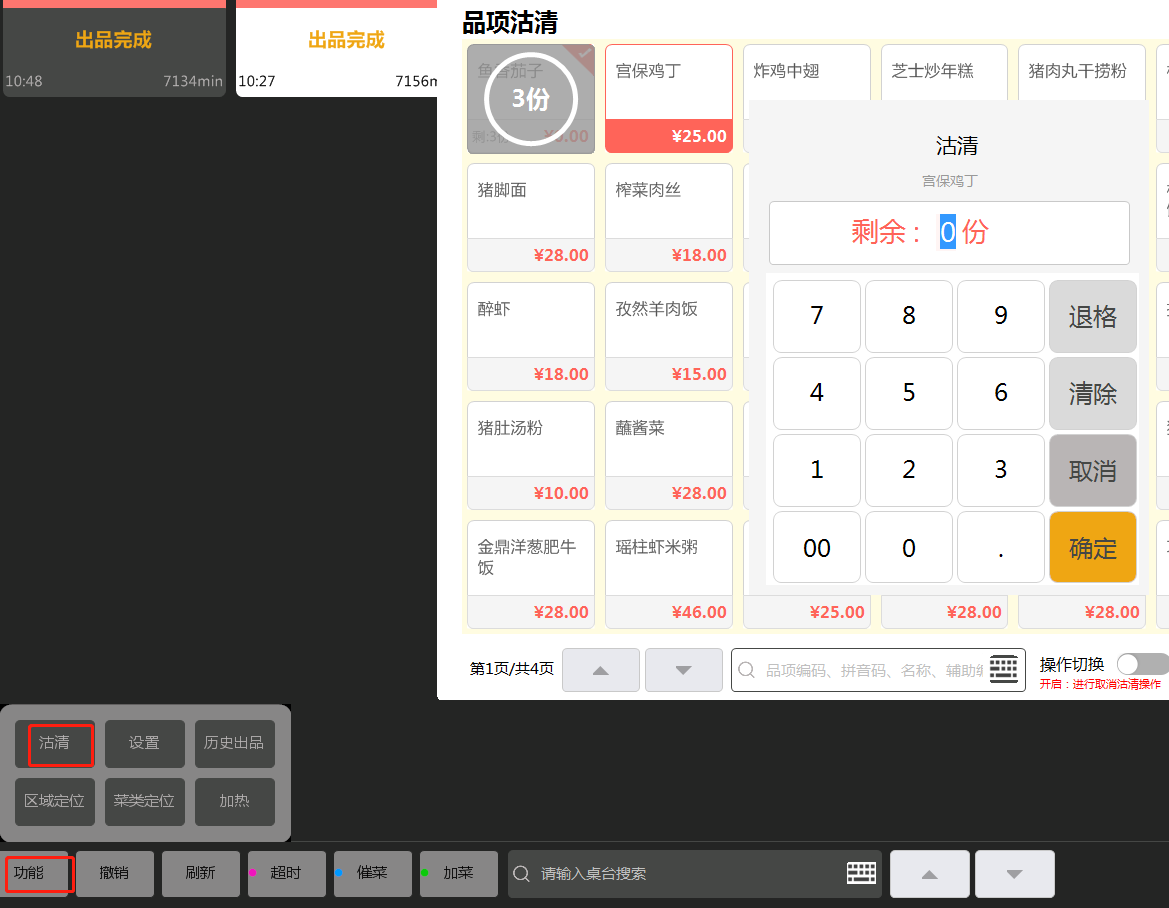Click 清除 to clear quantity
1169x908 pixels.
[x=1093, y=393]
